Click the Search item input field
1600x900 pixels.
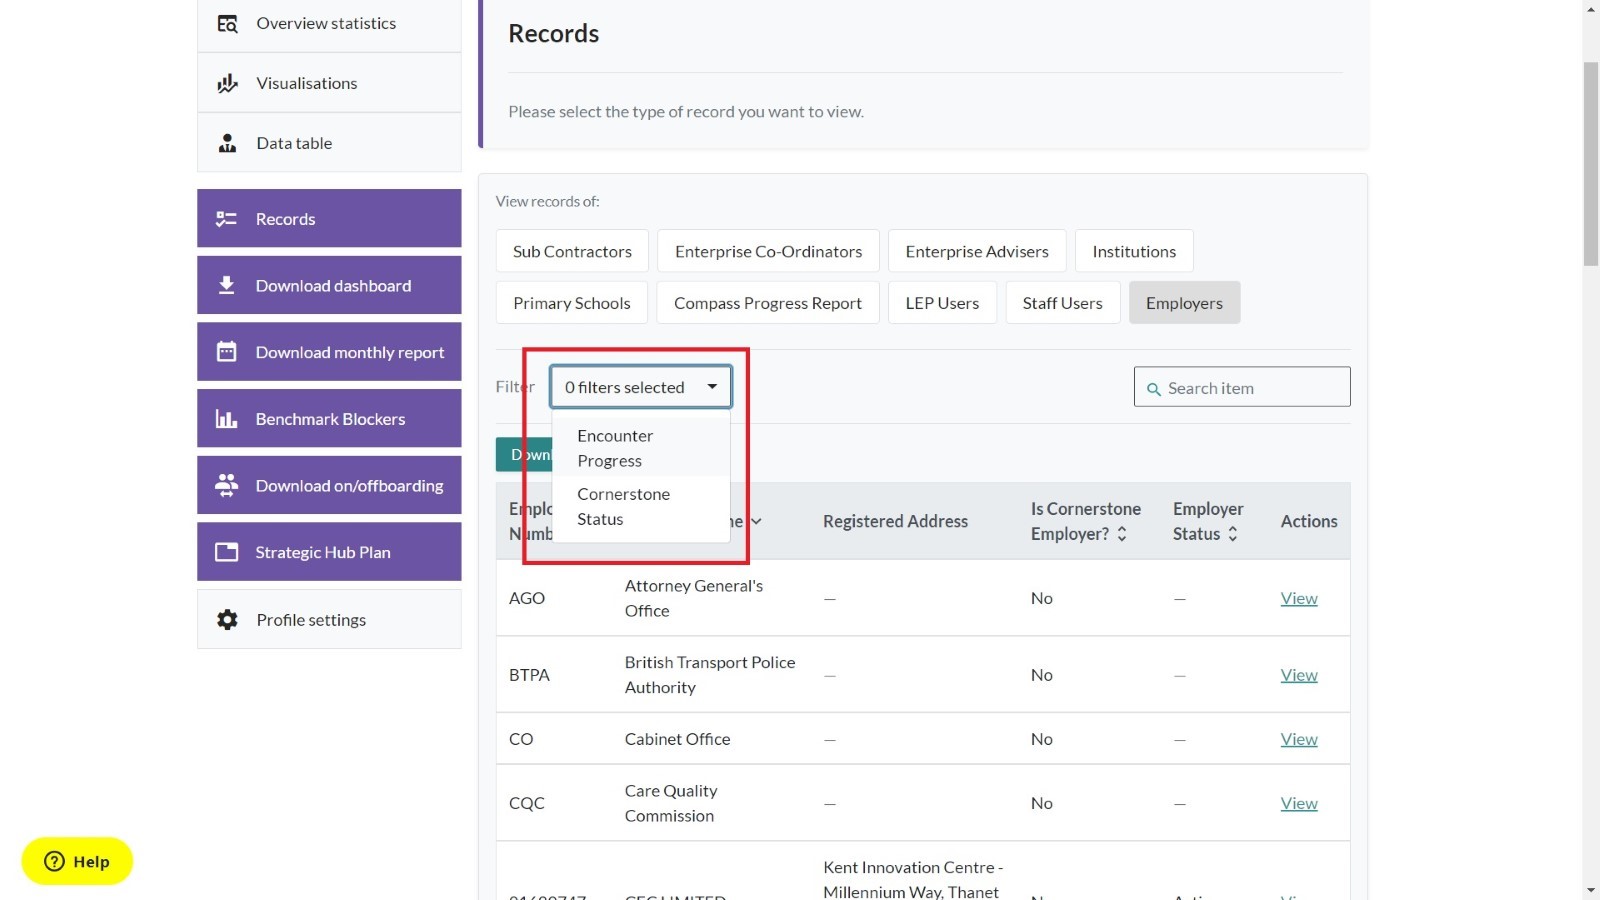(1250, 388)
